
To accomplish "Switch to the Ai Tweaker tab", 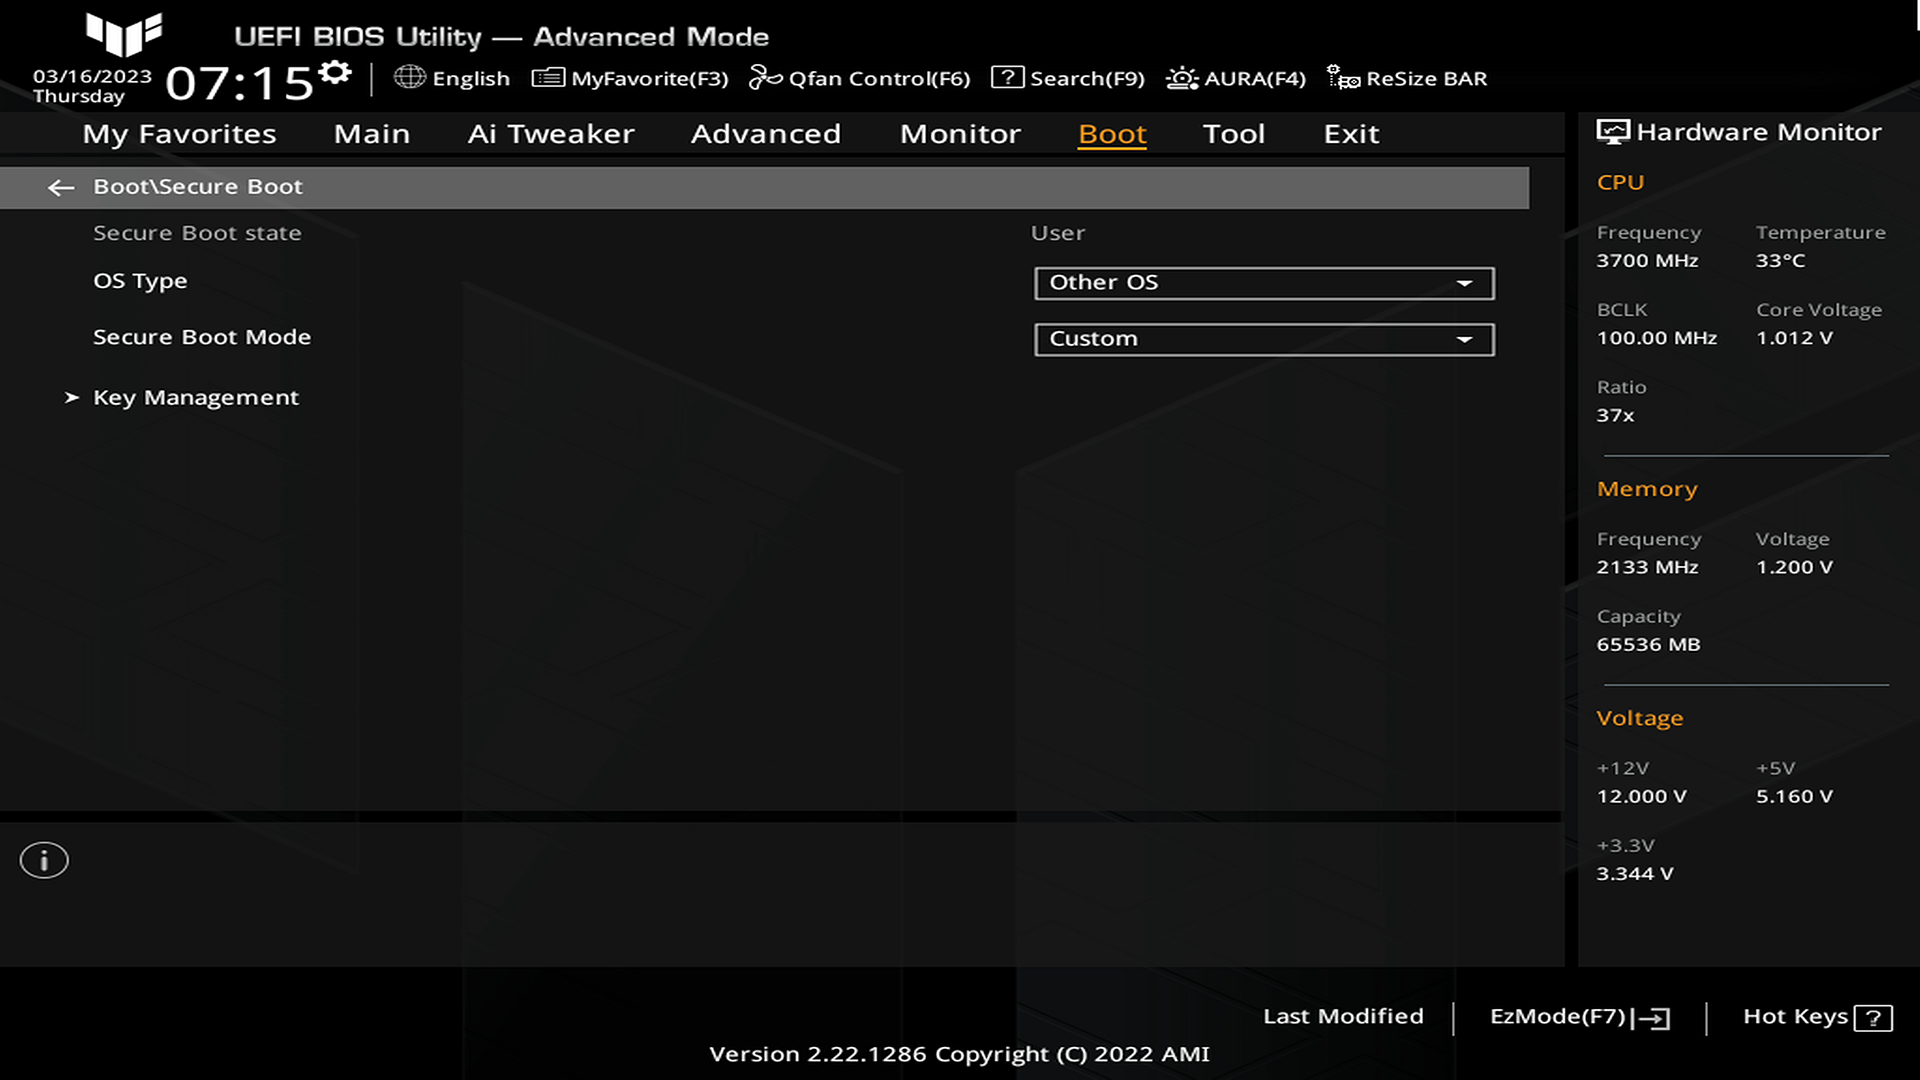I will pyautogui.click(x=551, y=134).
